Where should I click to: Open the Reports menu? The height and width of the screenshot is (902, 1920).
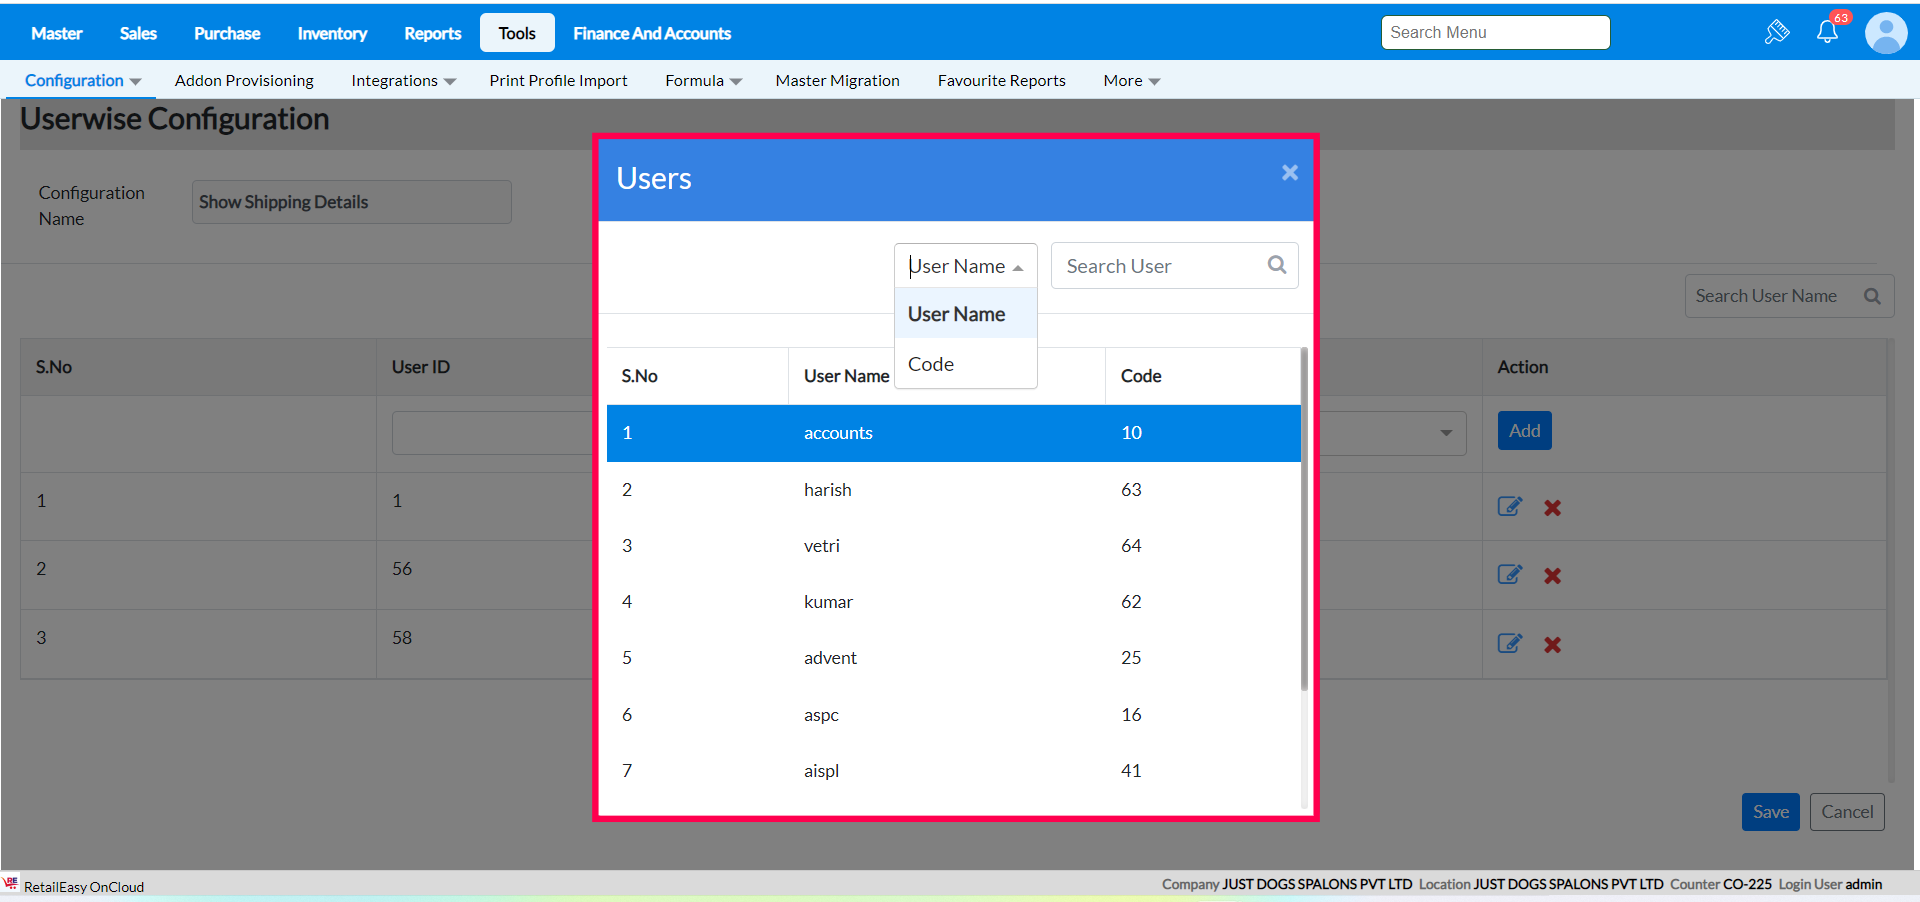433,33
